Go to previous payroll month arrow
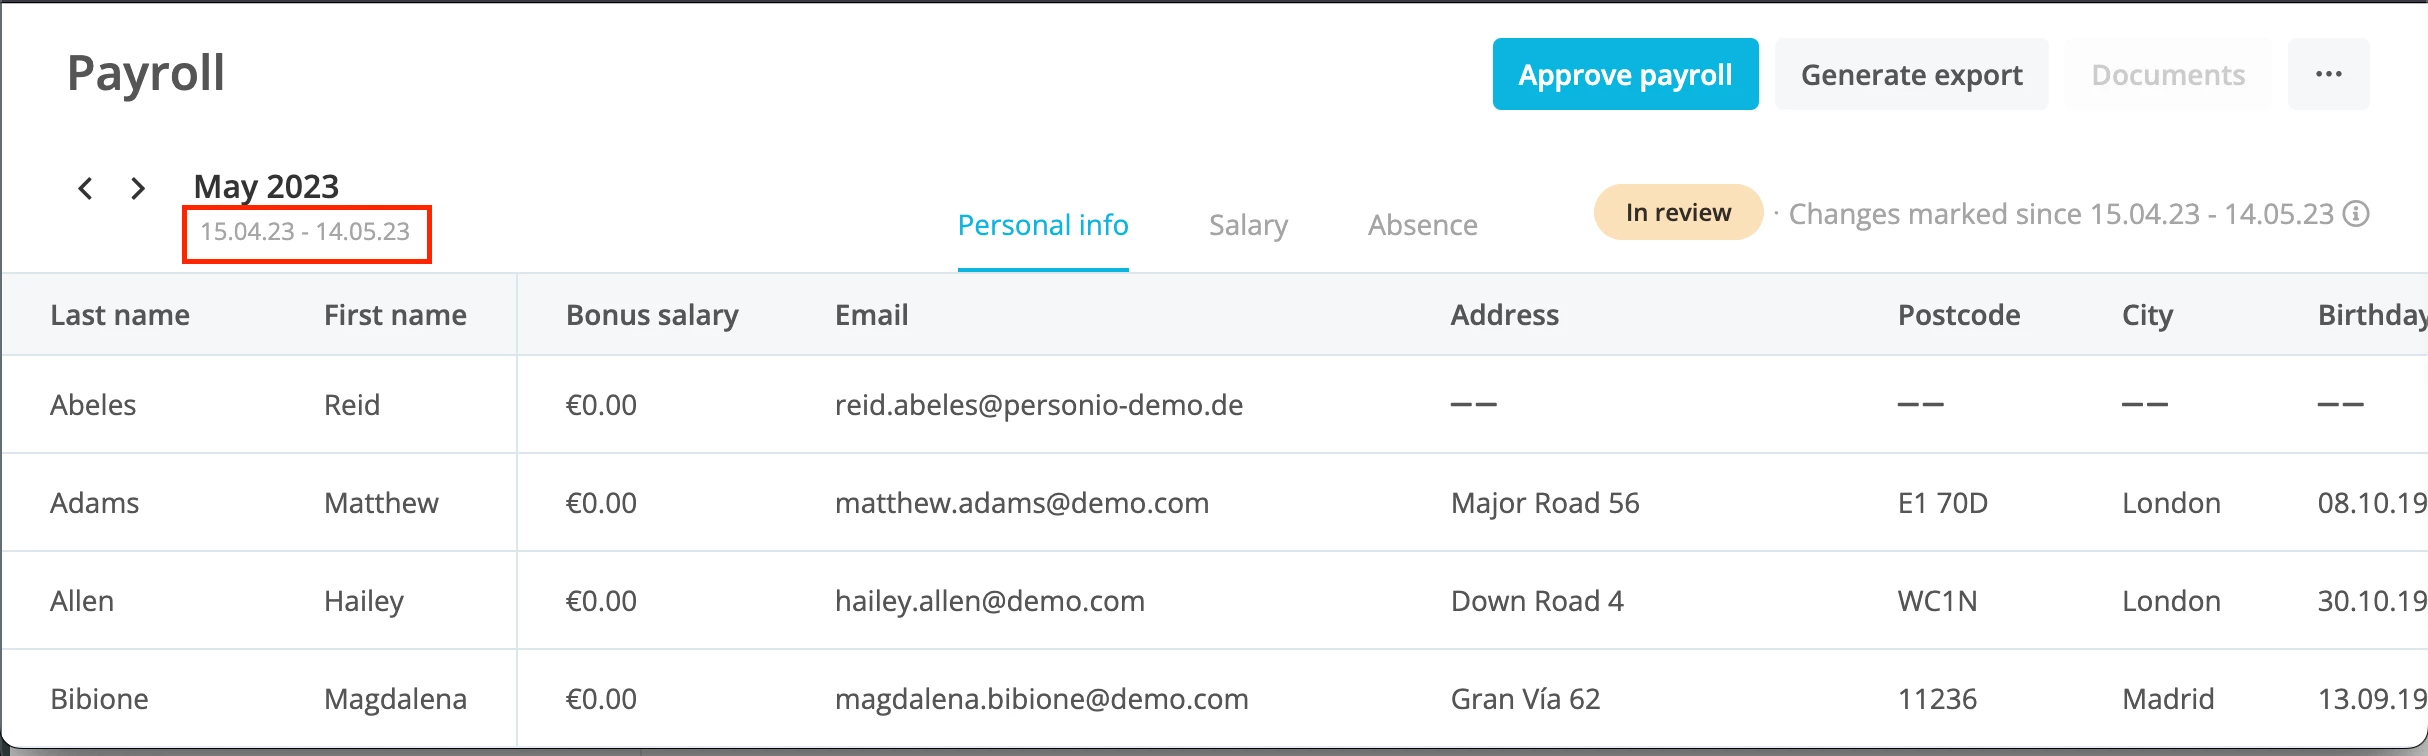Image resolution: width=2428 pixels, height=756 pixels. pos(86,188)
